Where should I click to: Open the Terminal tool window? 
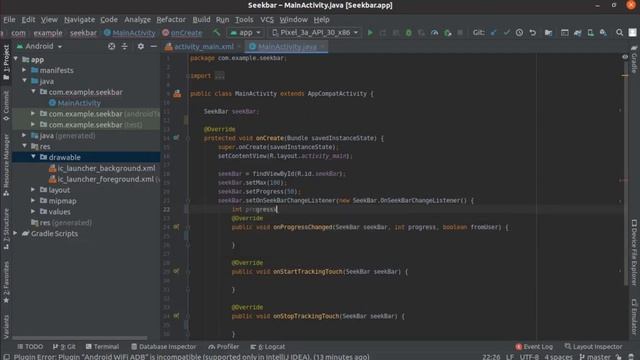102,347
